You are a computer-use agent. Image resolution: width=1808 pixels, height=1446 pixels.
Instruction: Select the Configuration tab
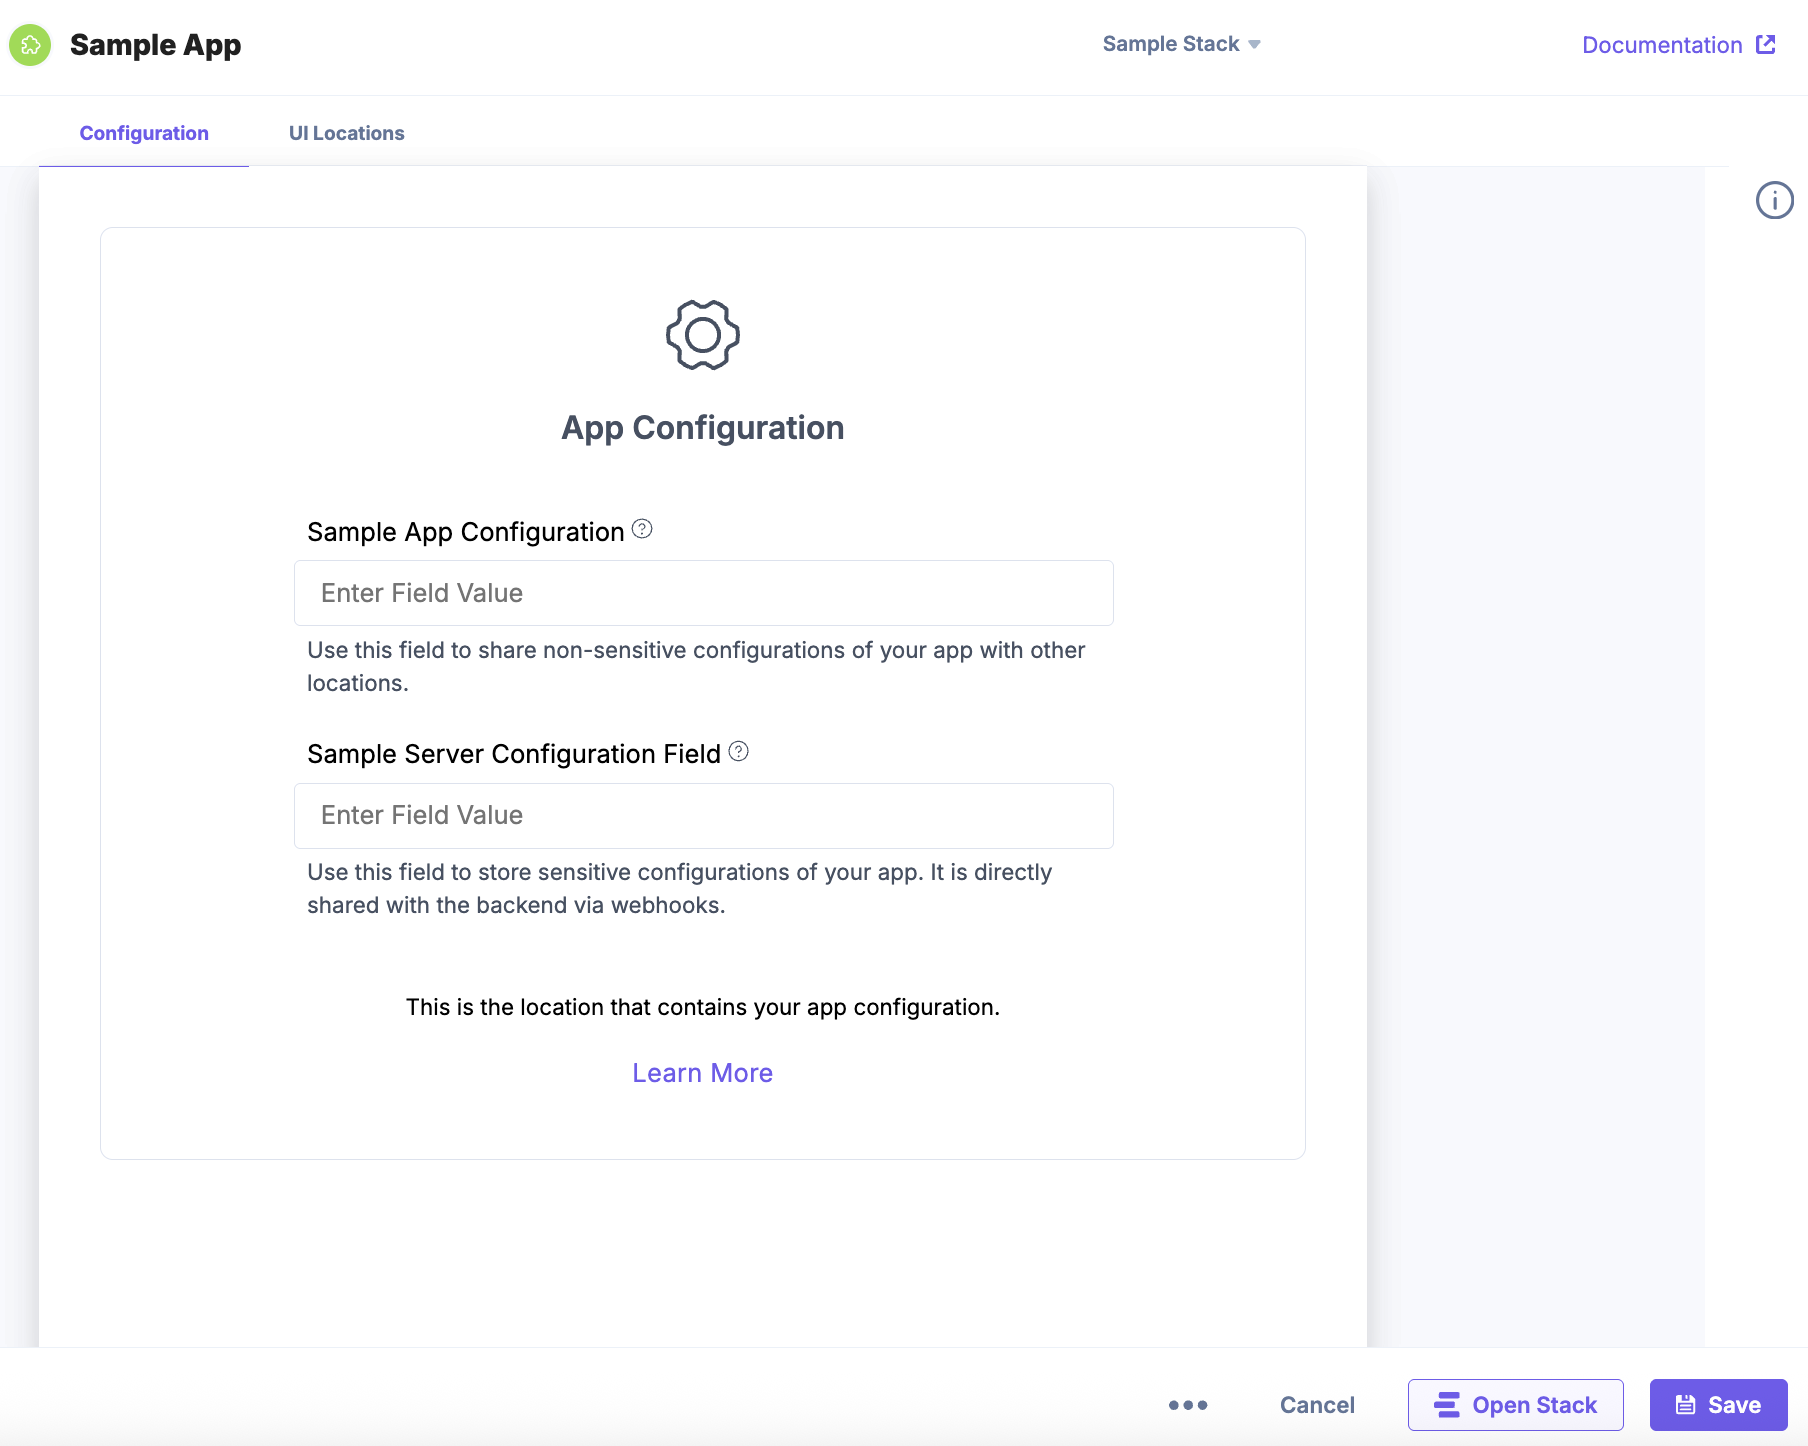pos(143,132)
